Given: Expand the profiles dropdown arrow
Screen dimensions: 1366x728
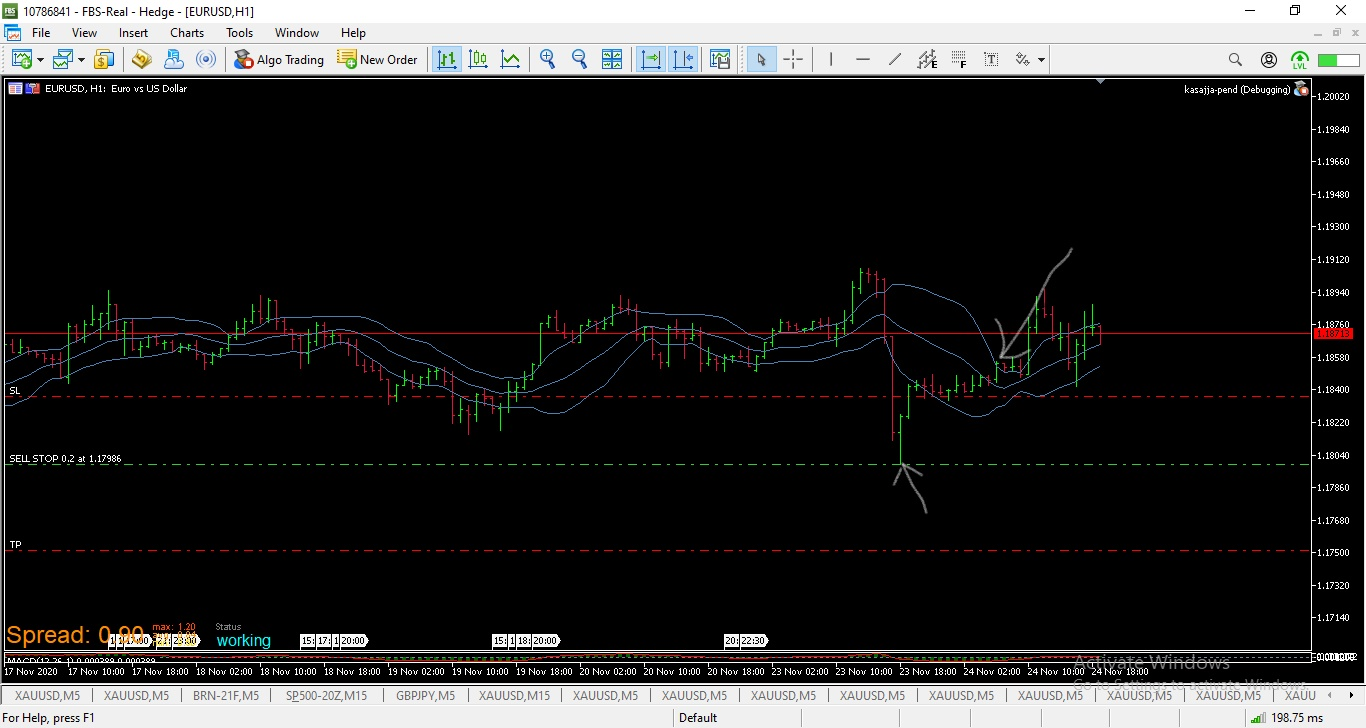Looking at the screenshot, I should click(81, 60).
